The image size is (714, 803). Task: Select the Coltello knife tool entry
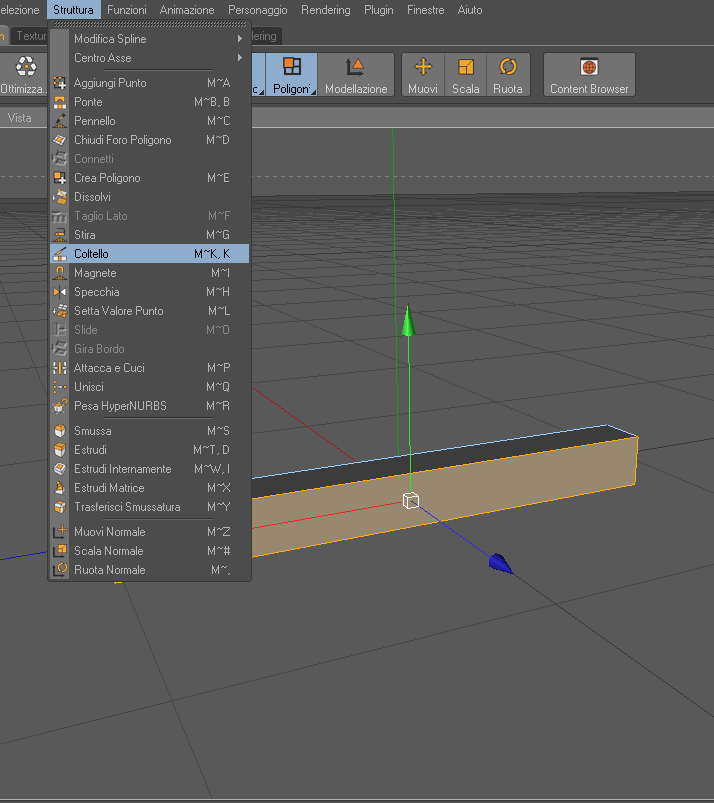tap(149, 253)
